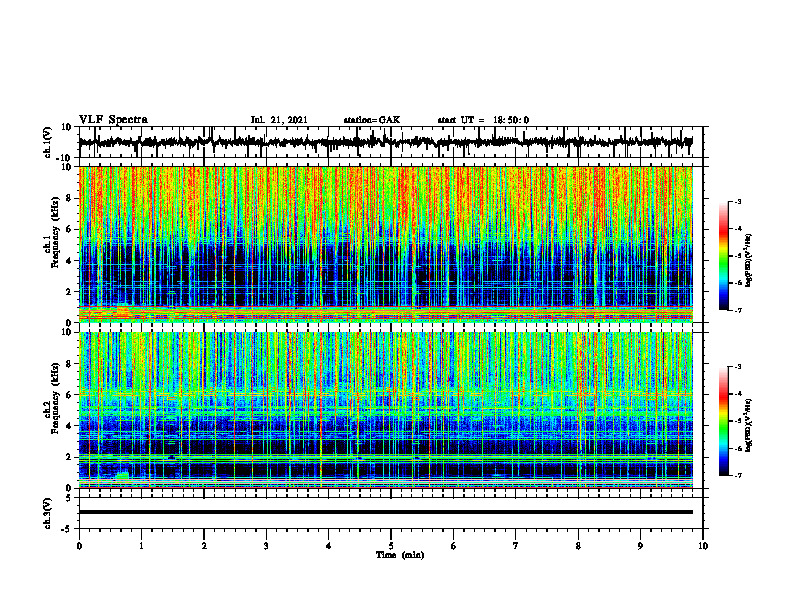
Task: Click the "VLF Spectra" plot title
Action: pos(113,119)
